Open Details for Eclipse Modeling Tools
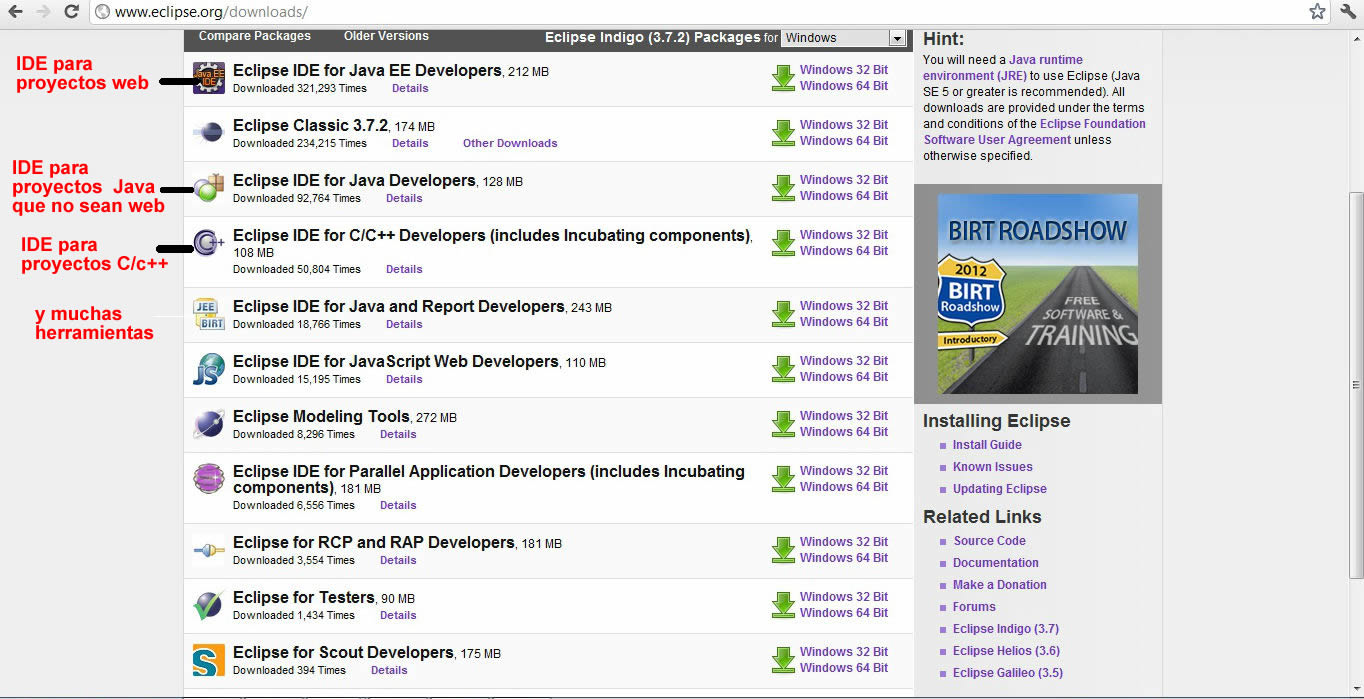The image size is (1364, 699). pos(398,434)
